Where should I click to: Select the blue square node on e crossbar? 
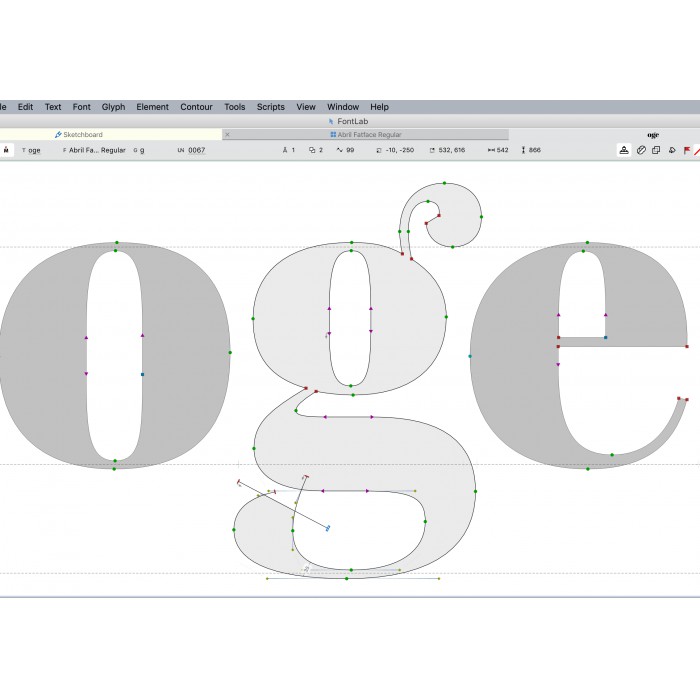click(605, 338)
